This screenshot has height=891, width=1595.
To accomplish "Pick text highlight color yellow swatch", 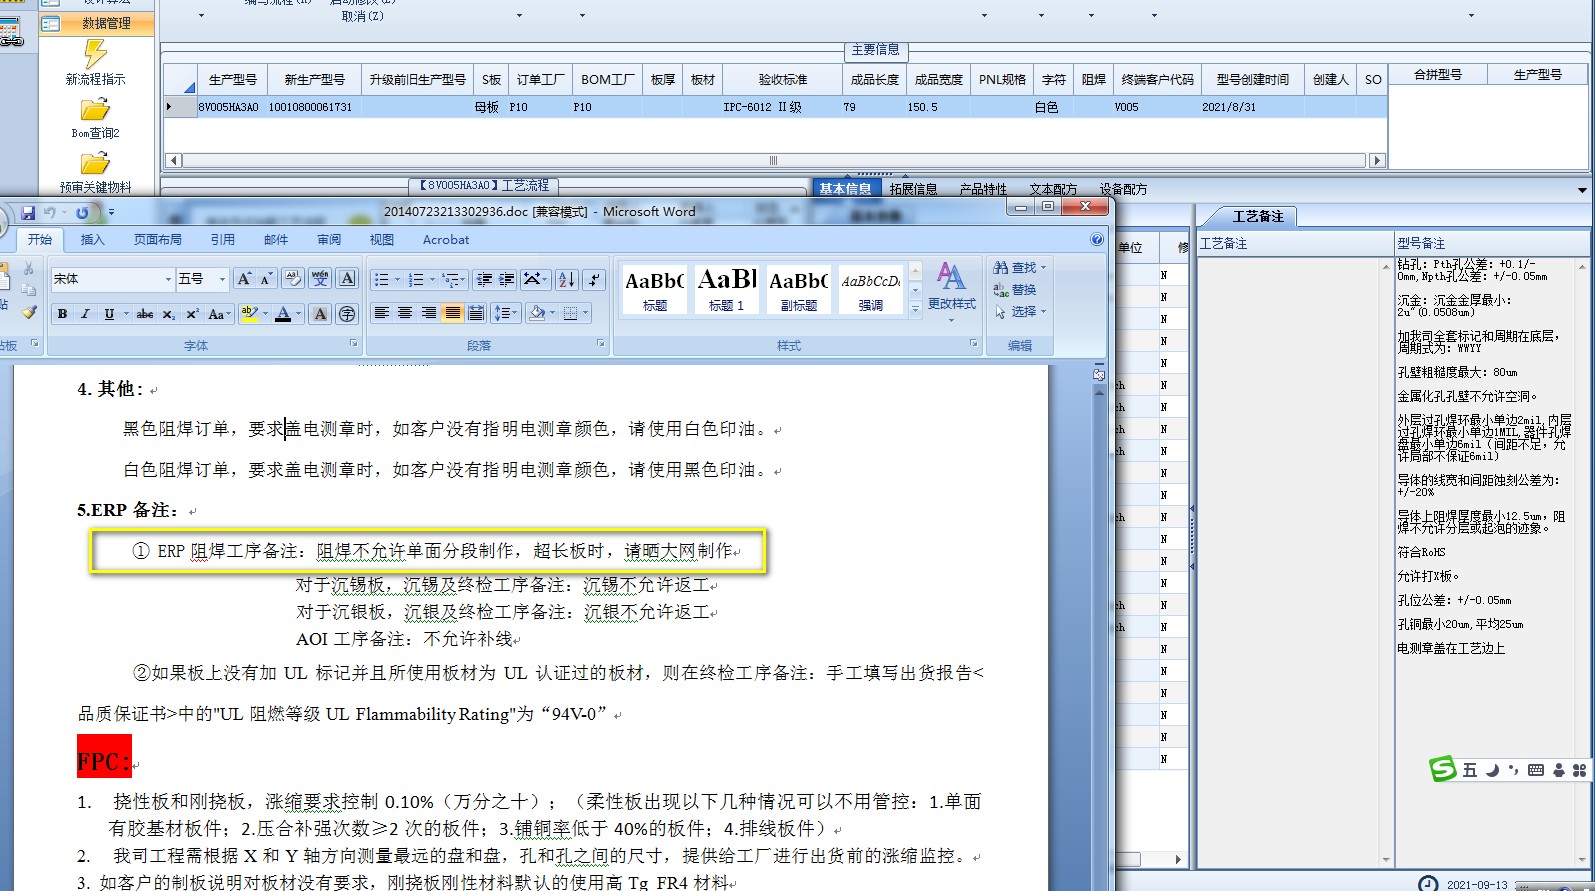I will (x=249, y=314).
